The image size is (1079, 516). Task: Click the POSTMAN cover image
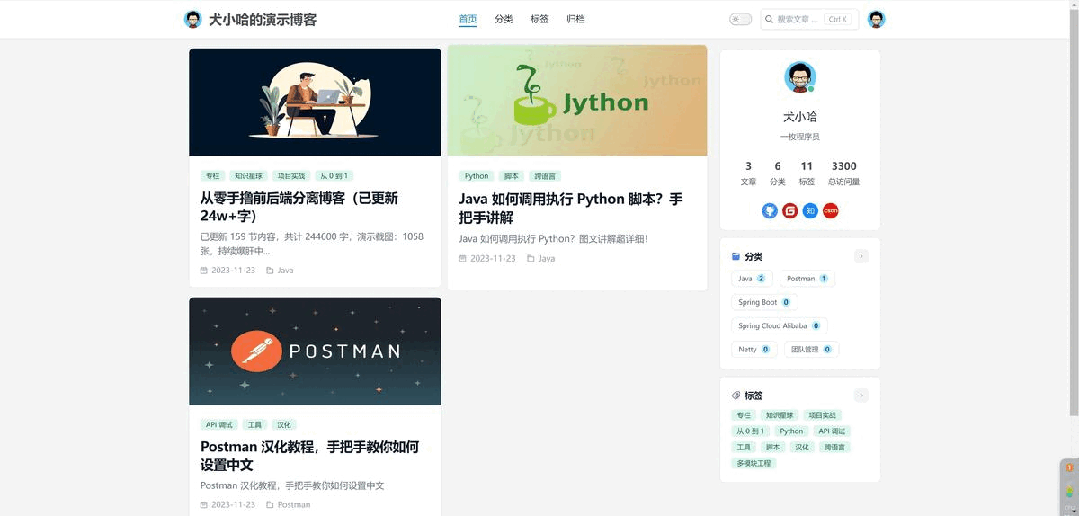coord(315,351)
